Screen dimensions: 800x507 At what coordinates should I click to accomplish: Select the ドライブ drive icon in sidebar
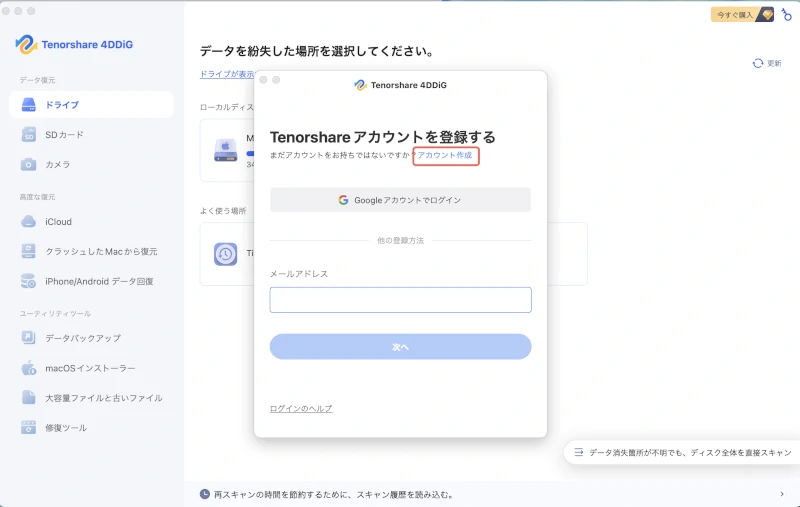click(x=29, y=105)
